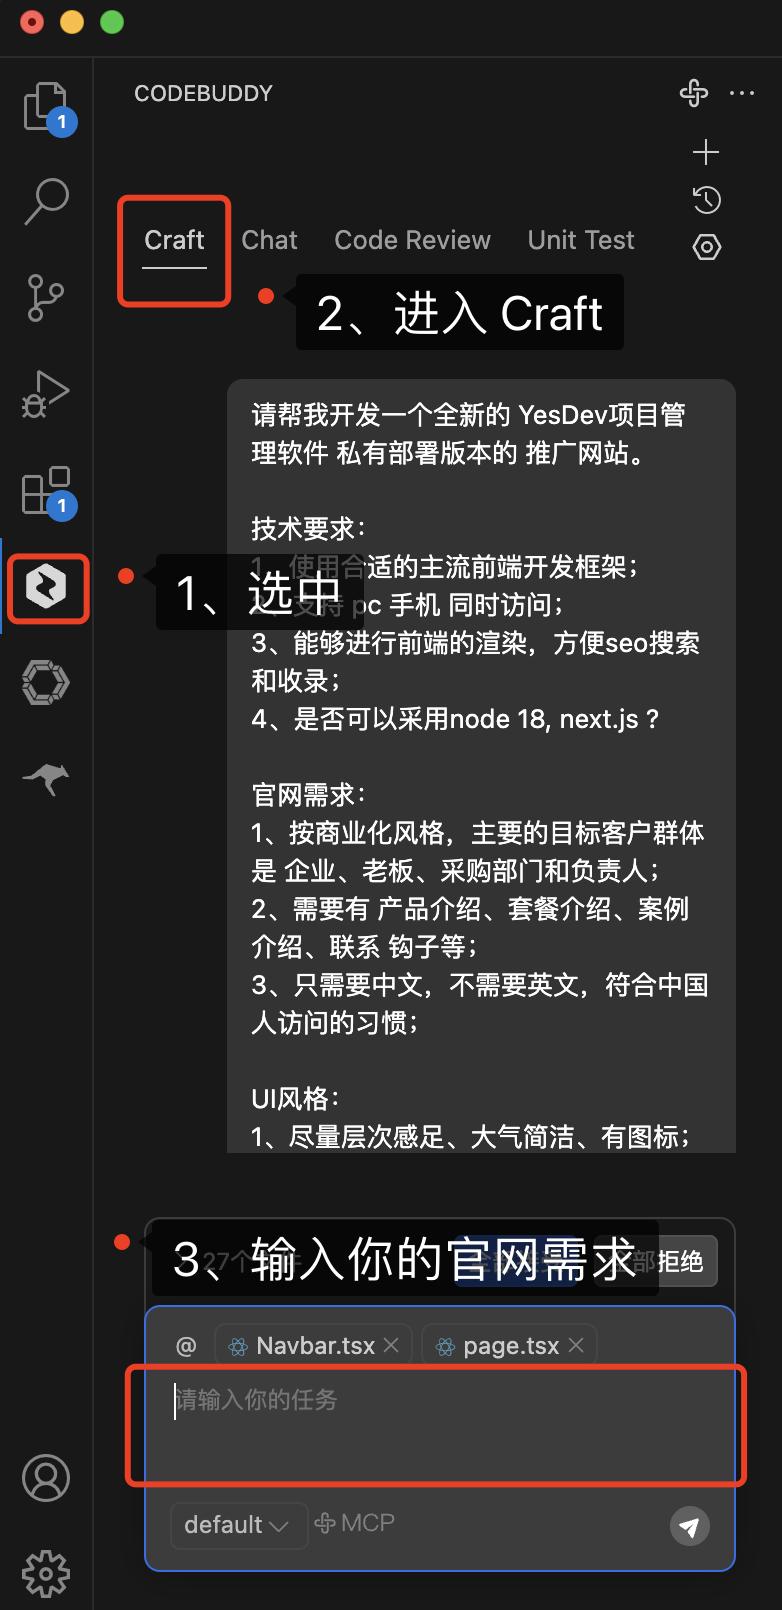The width and height of the screenshot is (782, 1610).
Task: Remove the Navbar.tsx file tag
Action: coord(391,1346)
